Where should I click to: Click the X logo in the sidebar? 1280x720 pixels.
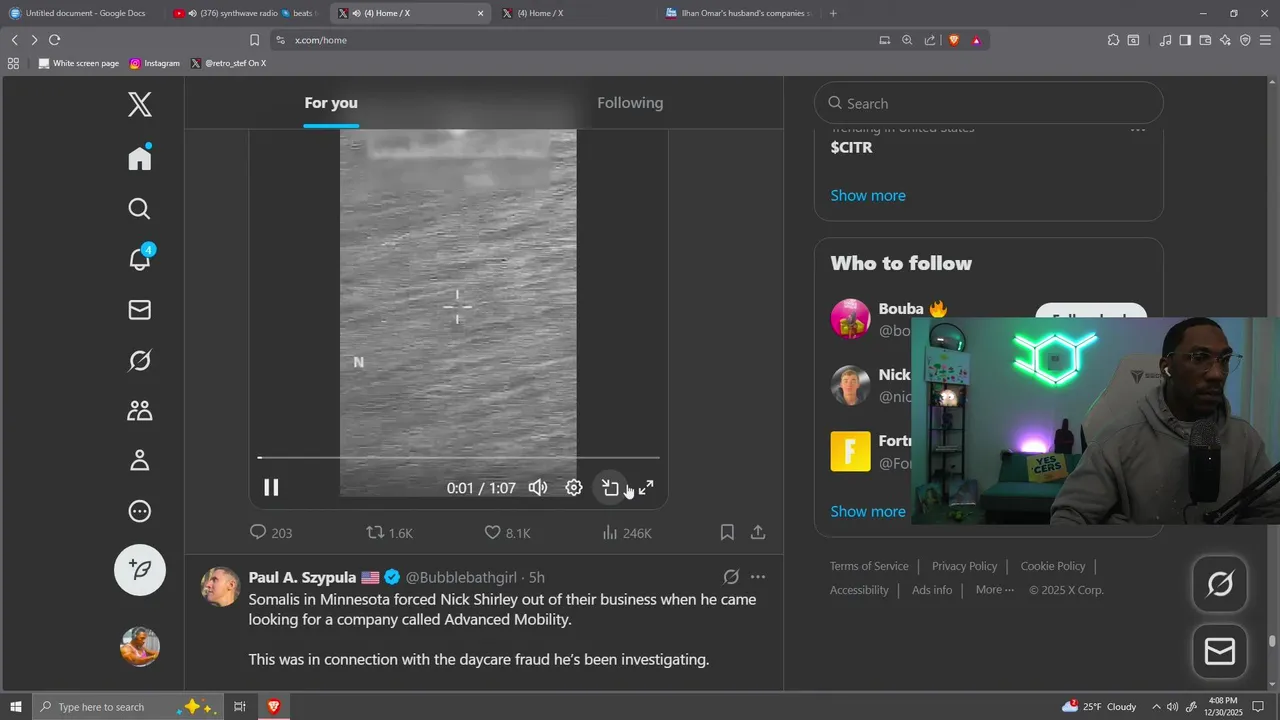click(140, 104)
